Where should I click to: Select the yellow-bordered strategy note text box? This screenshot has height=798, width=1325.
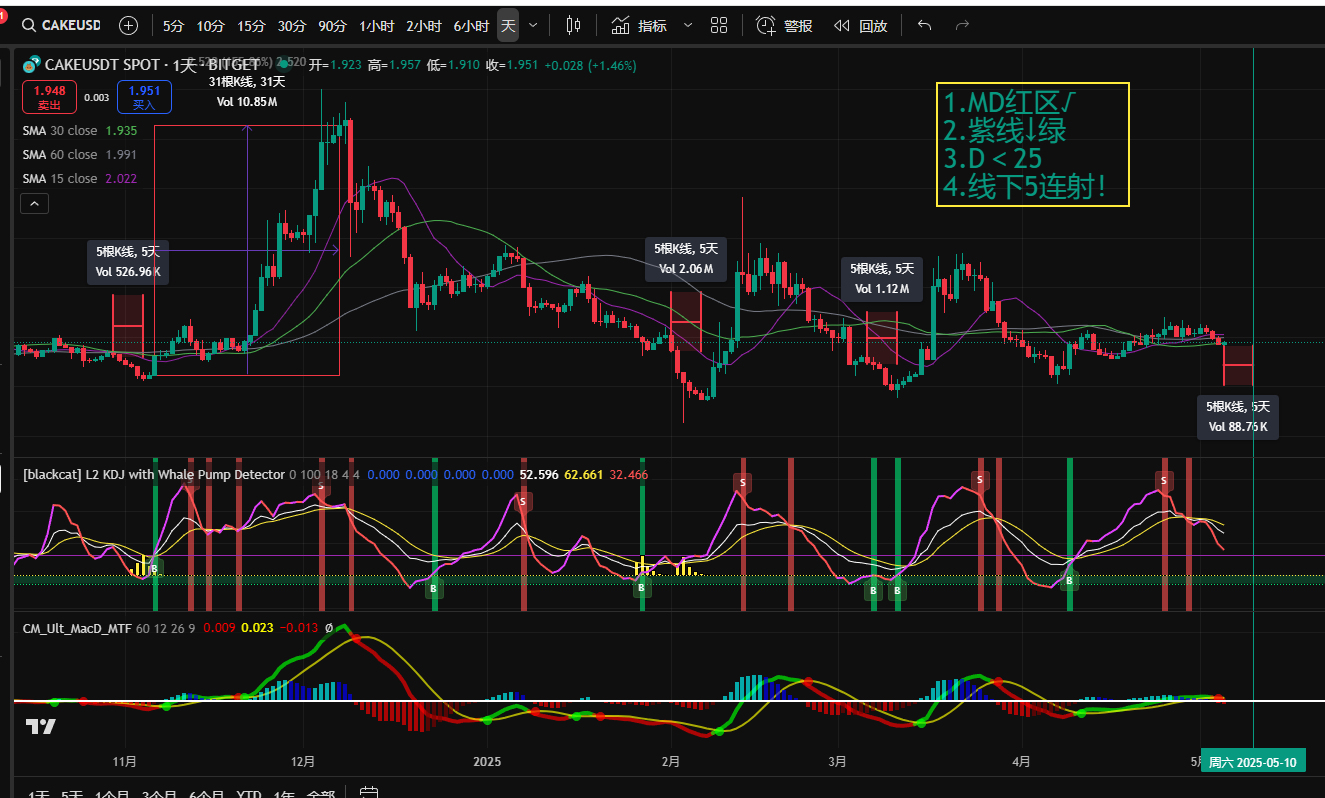(x=1033, y=144)
